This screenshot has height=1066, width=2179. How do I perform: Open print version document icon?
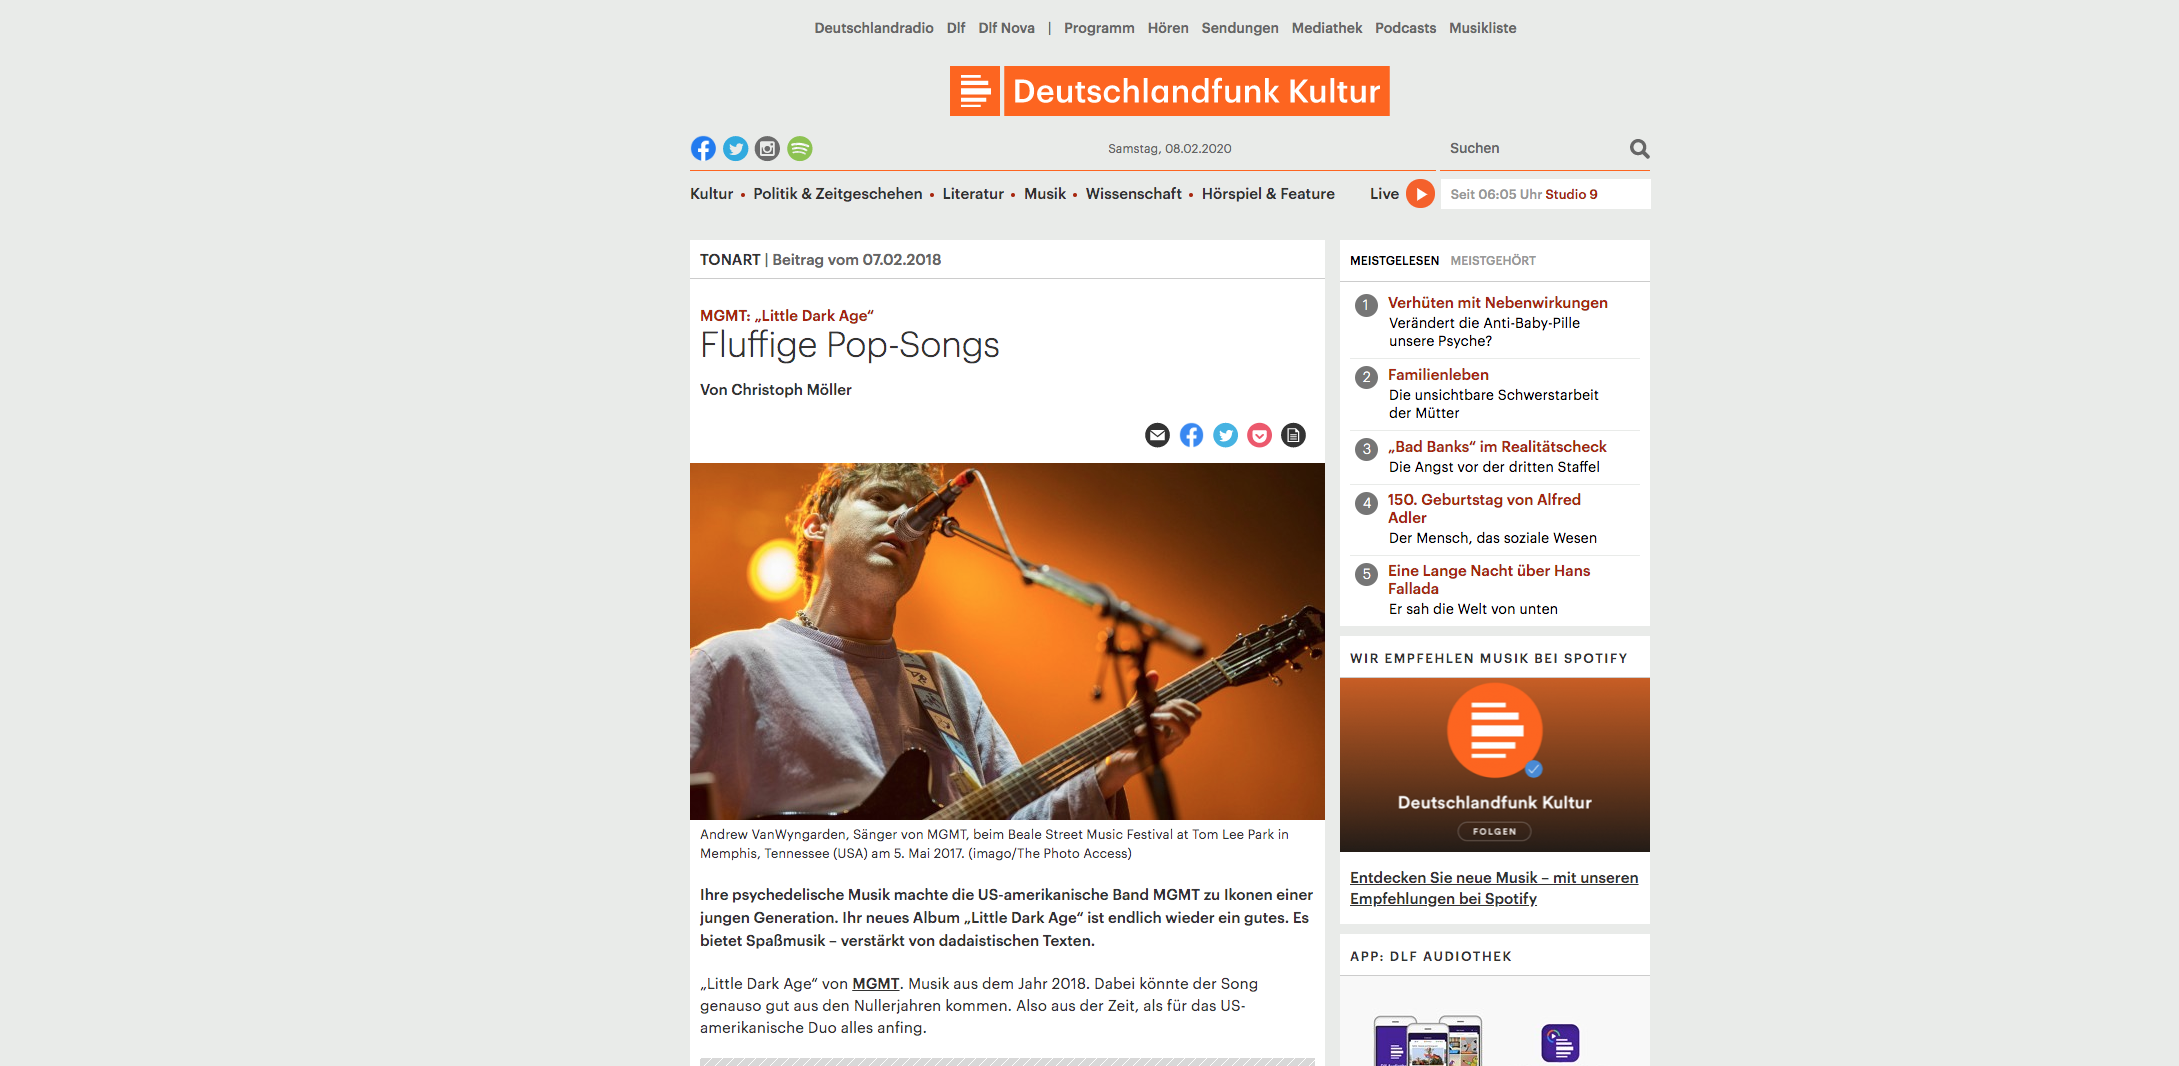point(1293,435)
